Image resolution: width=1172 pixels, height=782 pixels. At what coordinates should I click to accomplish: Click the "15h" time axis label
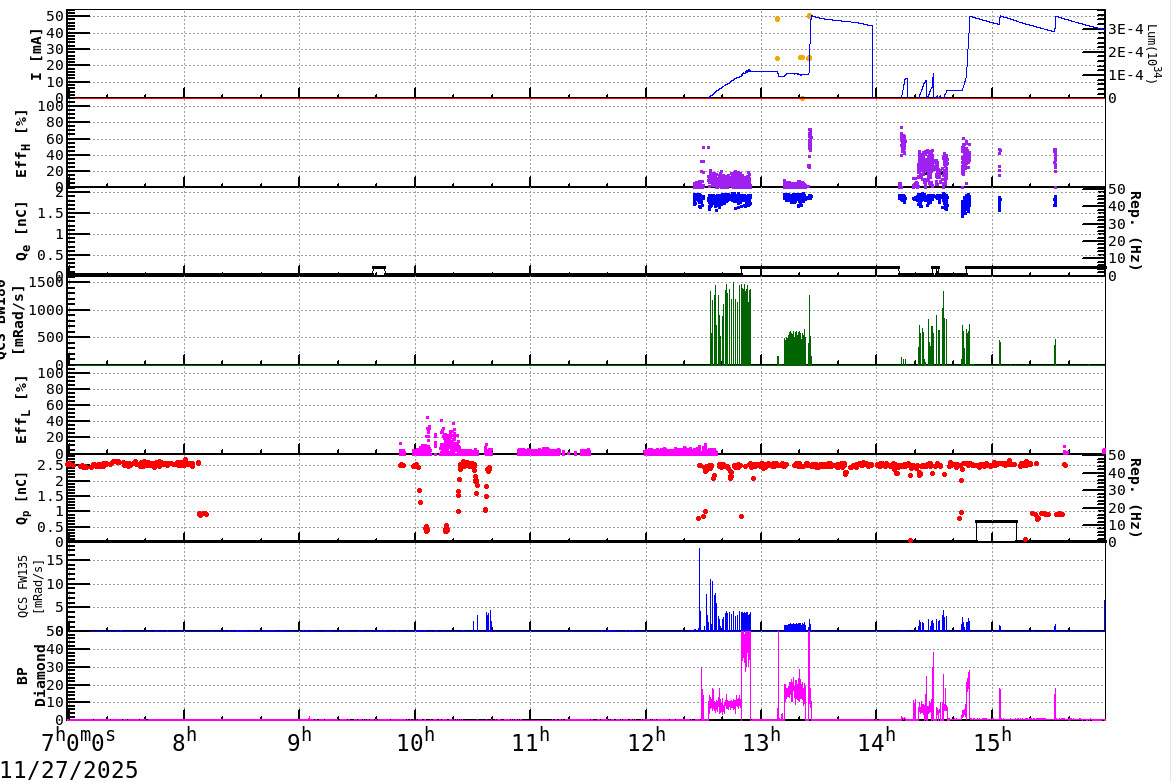click(x=994, y=742)
